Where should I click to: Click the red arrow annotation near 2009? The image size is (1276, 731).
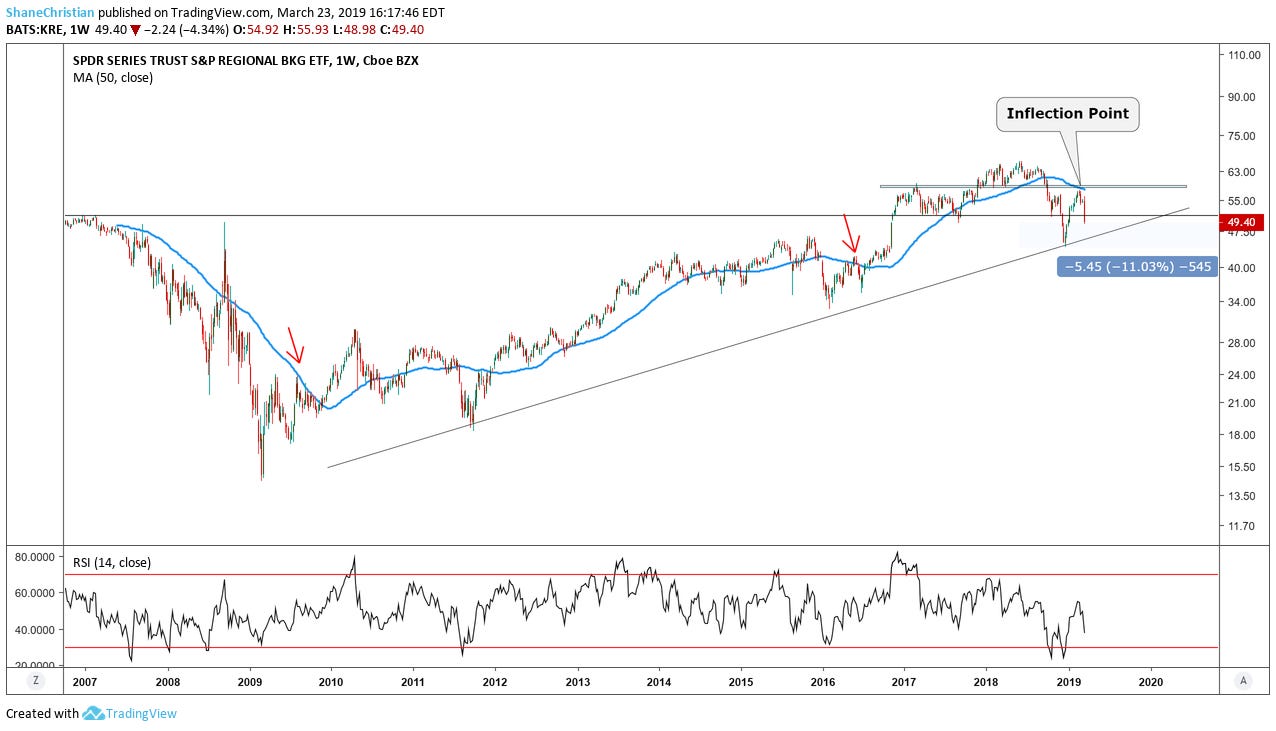(x=296, y=345)
